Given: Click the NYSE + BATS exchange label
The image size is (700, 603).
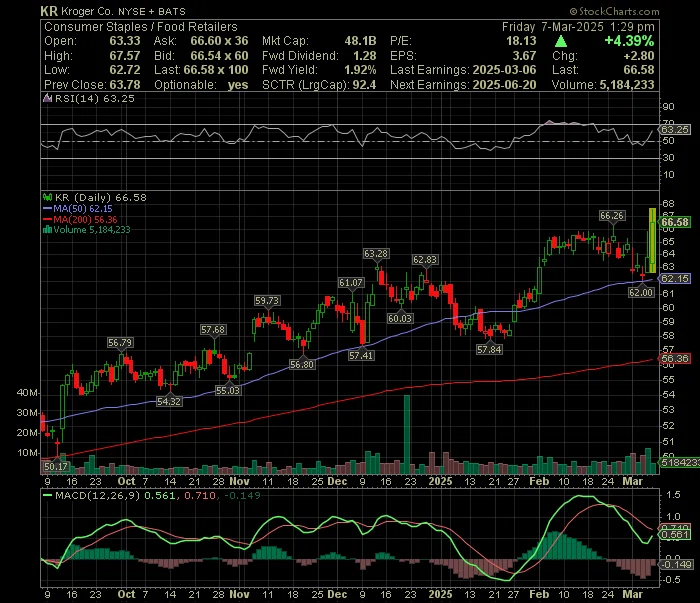Looking at the screenshot, I should (152, 12).
